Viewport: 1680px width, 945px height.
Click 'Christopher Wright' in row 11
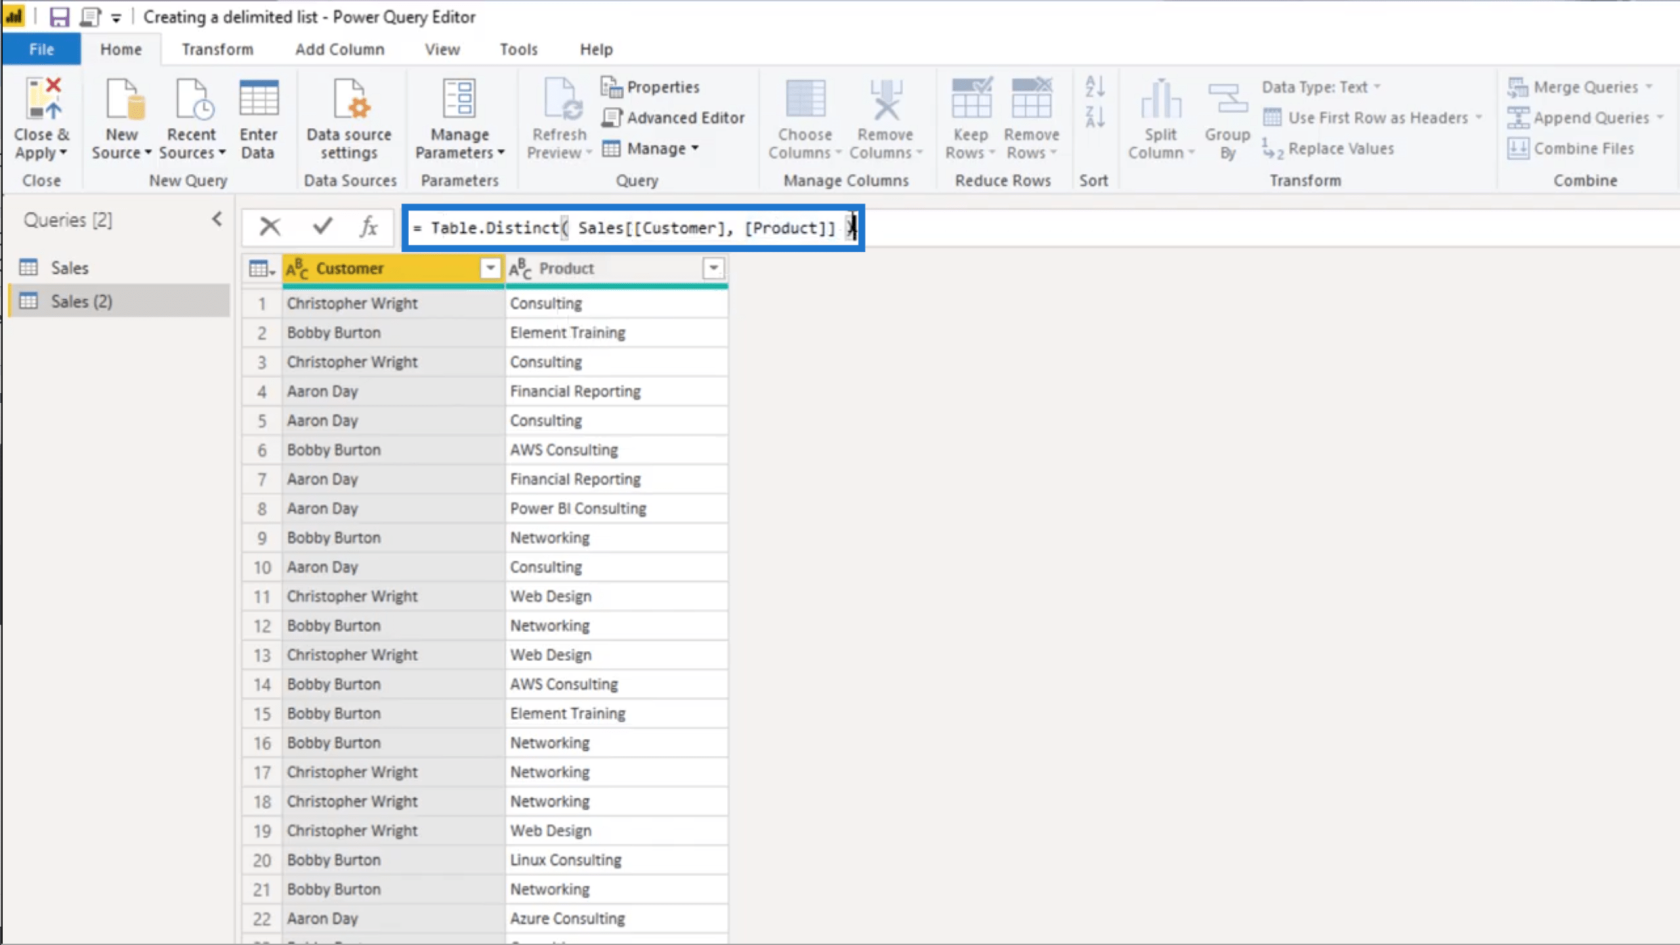(394, 596)
